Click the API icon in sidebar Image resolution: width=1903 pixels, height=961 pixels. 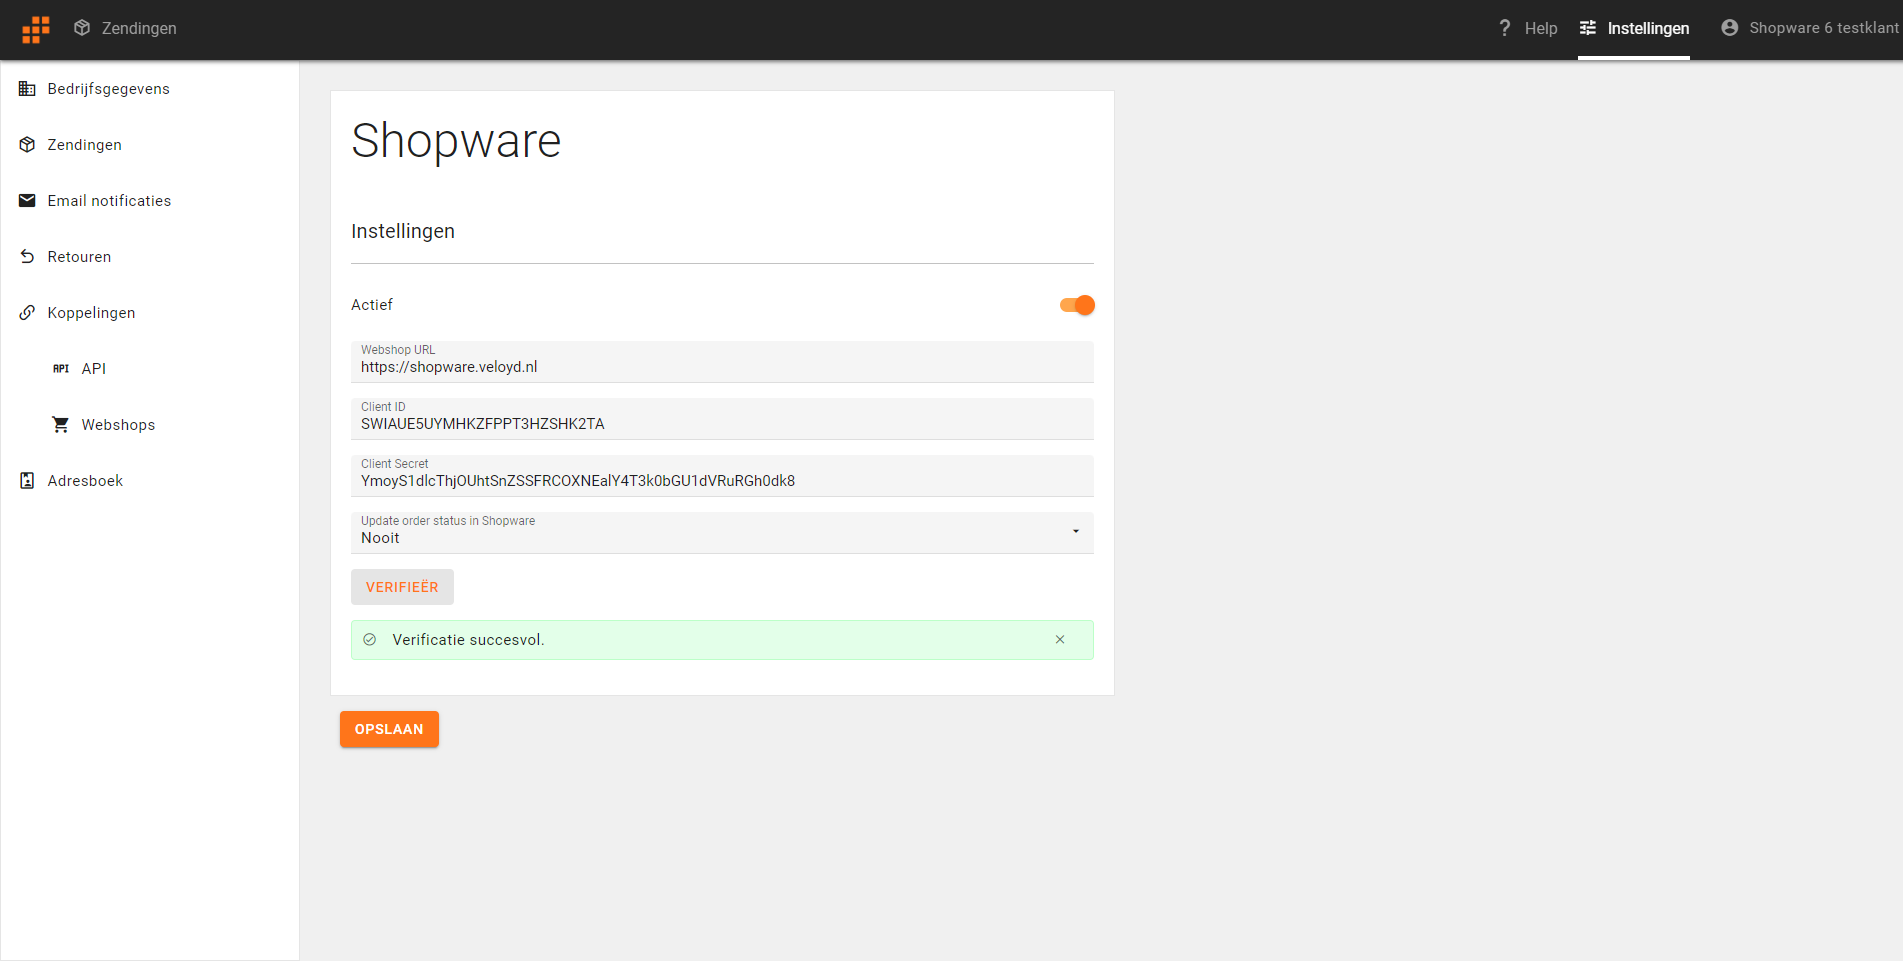pyautogui.click(x=61, y=369)
